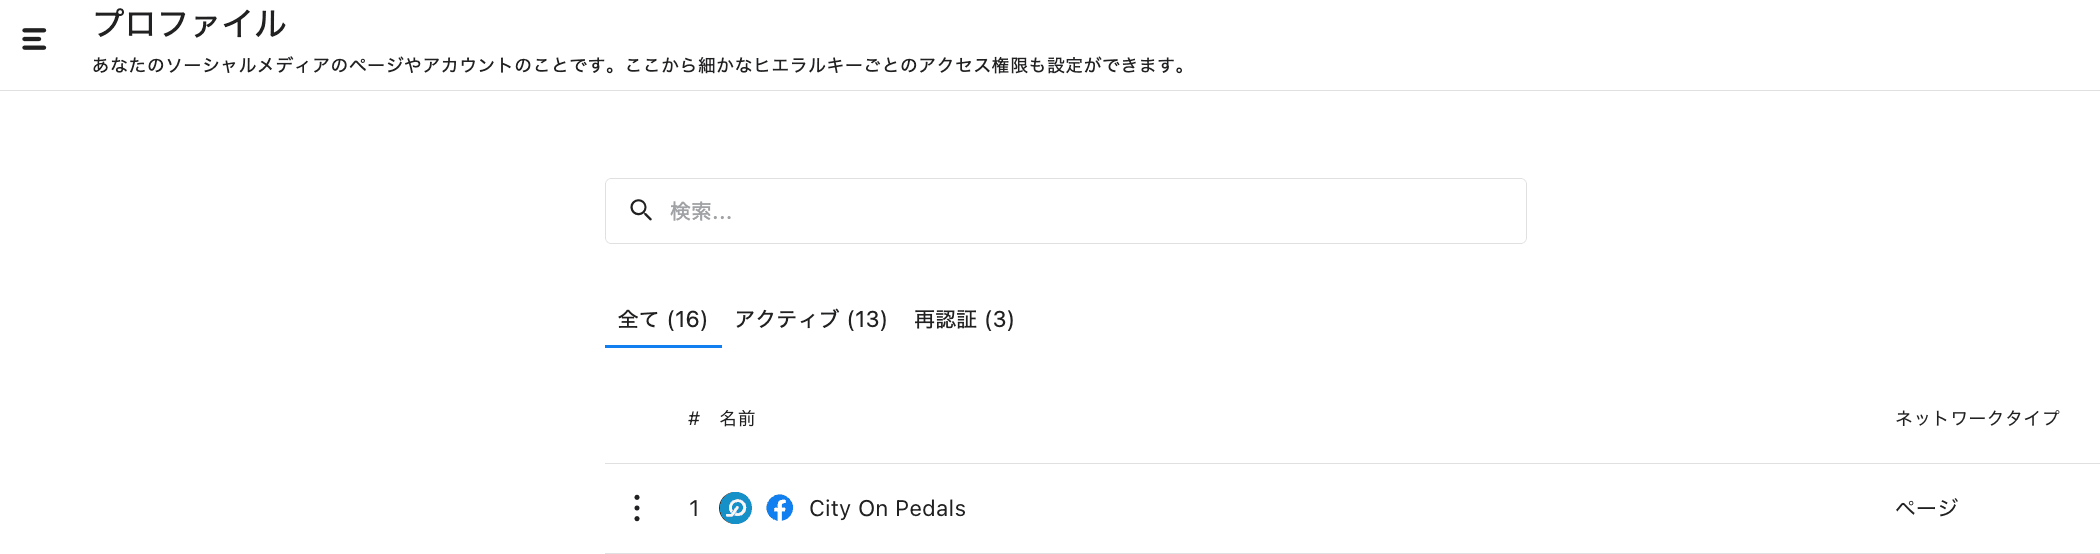
Task: Select the アクティブ (13) tab
Action: [x=811, y=319]
